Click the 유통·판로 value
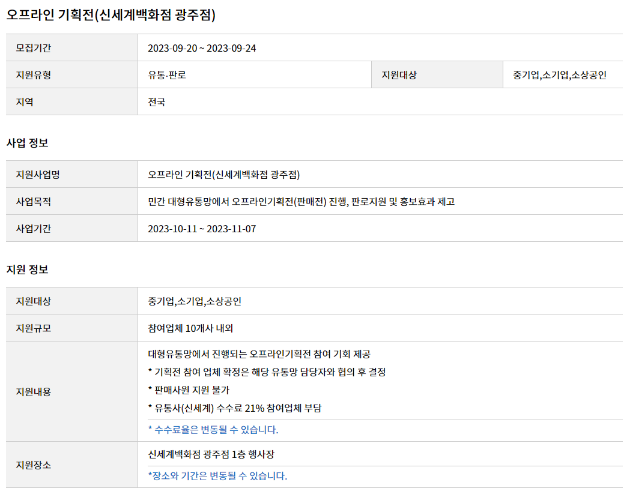Image resolution: width=623 pixels, height=493 pixels. pos(167,75)
